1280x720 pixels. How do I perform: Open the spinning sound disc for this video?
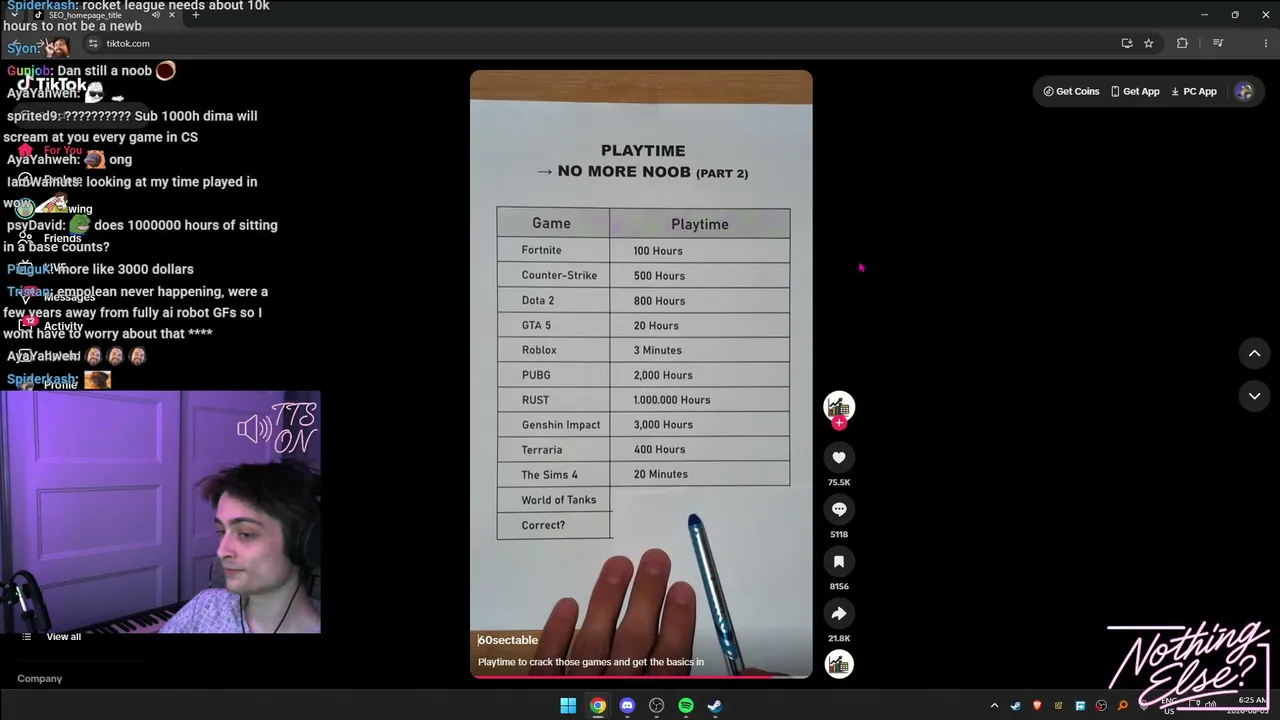[839, 663]
